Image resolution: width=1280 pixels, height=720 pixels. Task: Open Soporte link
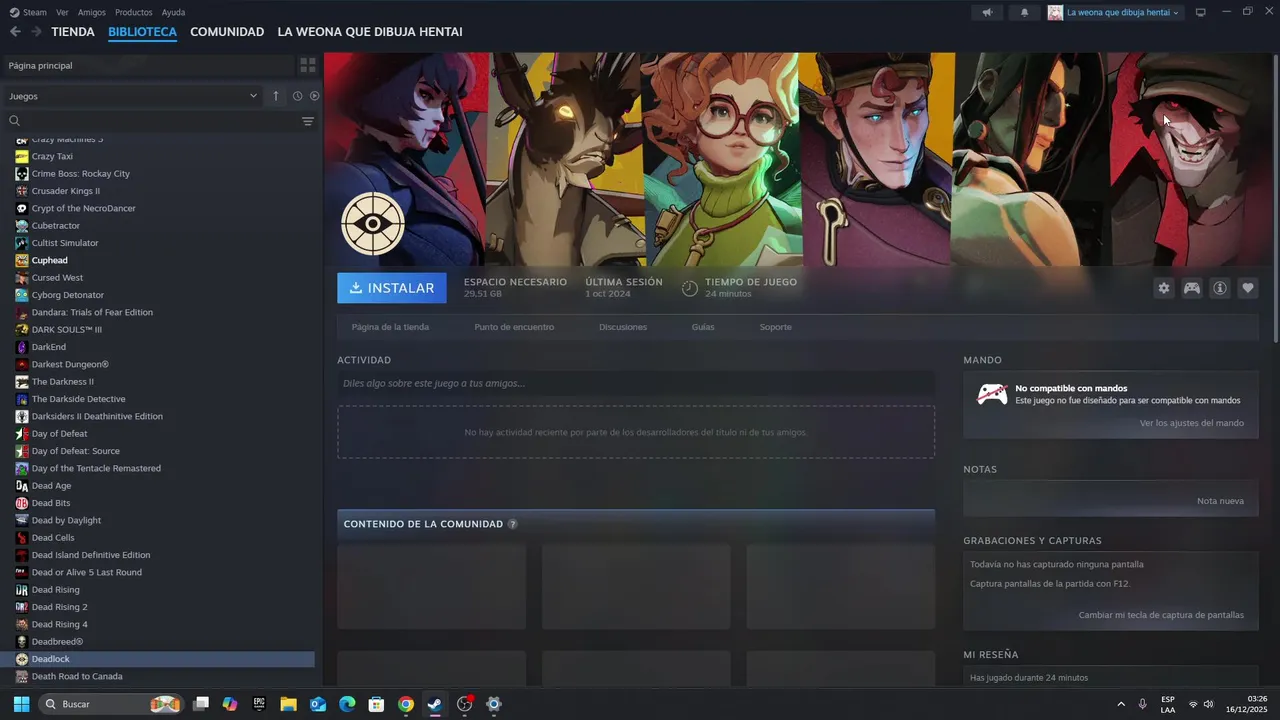coord(775,327)
